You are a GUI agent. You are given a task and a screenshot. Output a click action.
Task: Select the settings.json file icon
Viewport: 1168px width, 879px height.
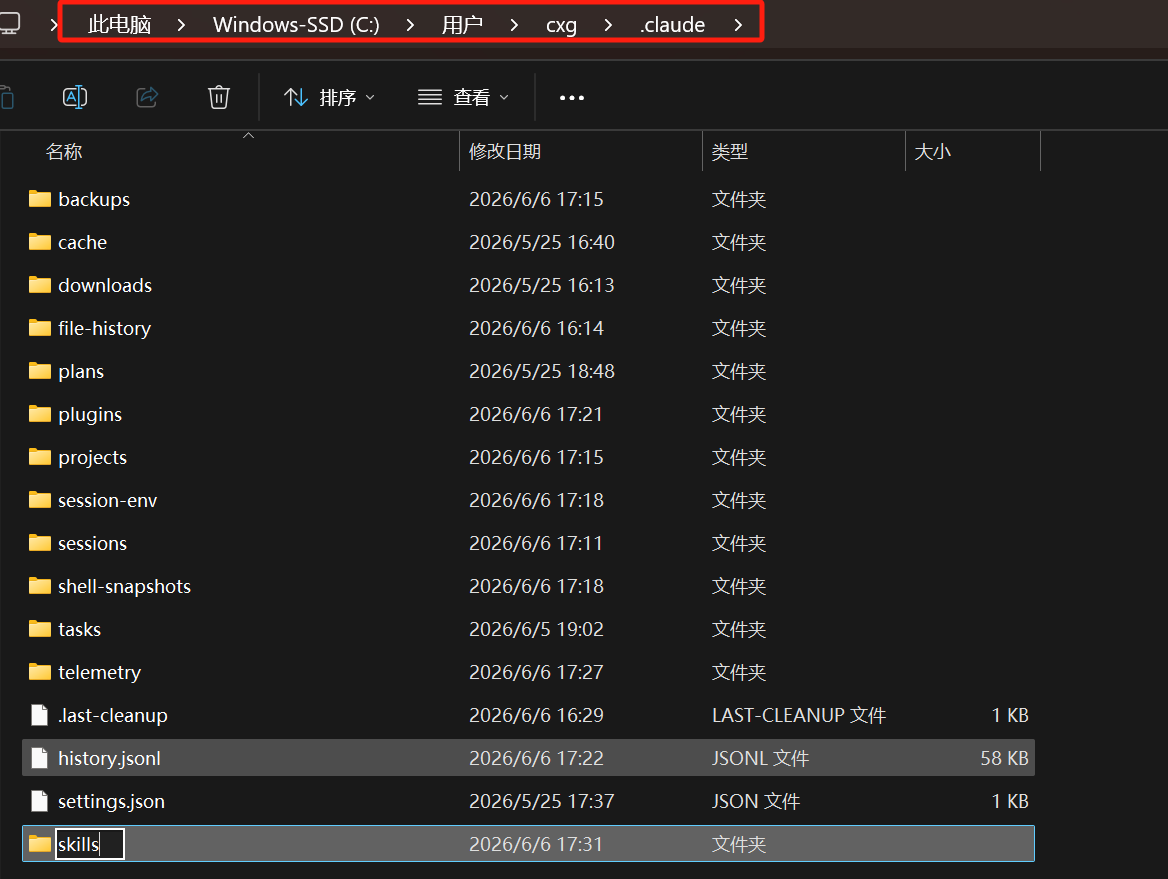(39, 801)
